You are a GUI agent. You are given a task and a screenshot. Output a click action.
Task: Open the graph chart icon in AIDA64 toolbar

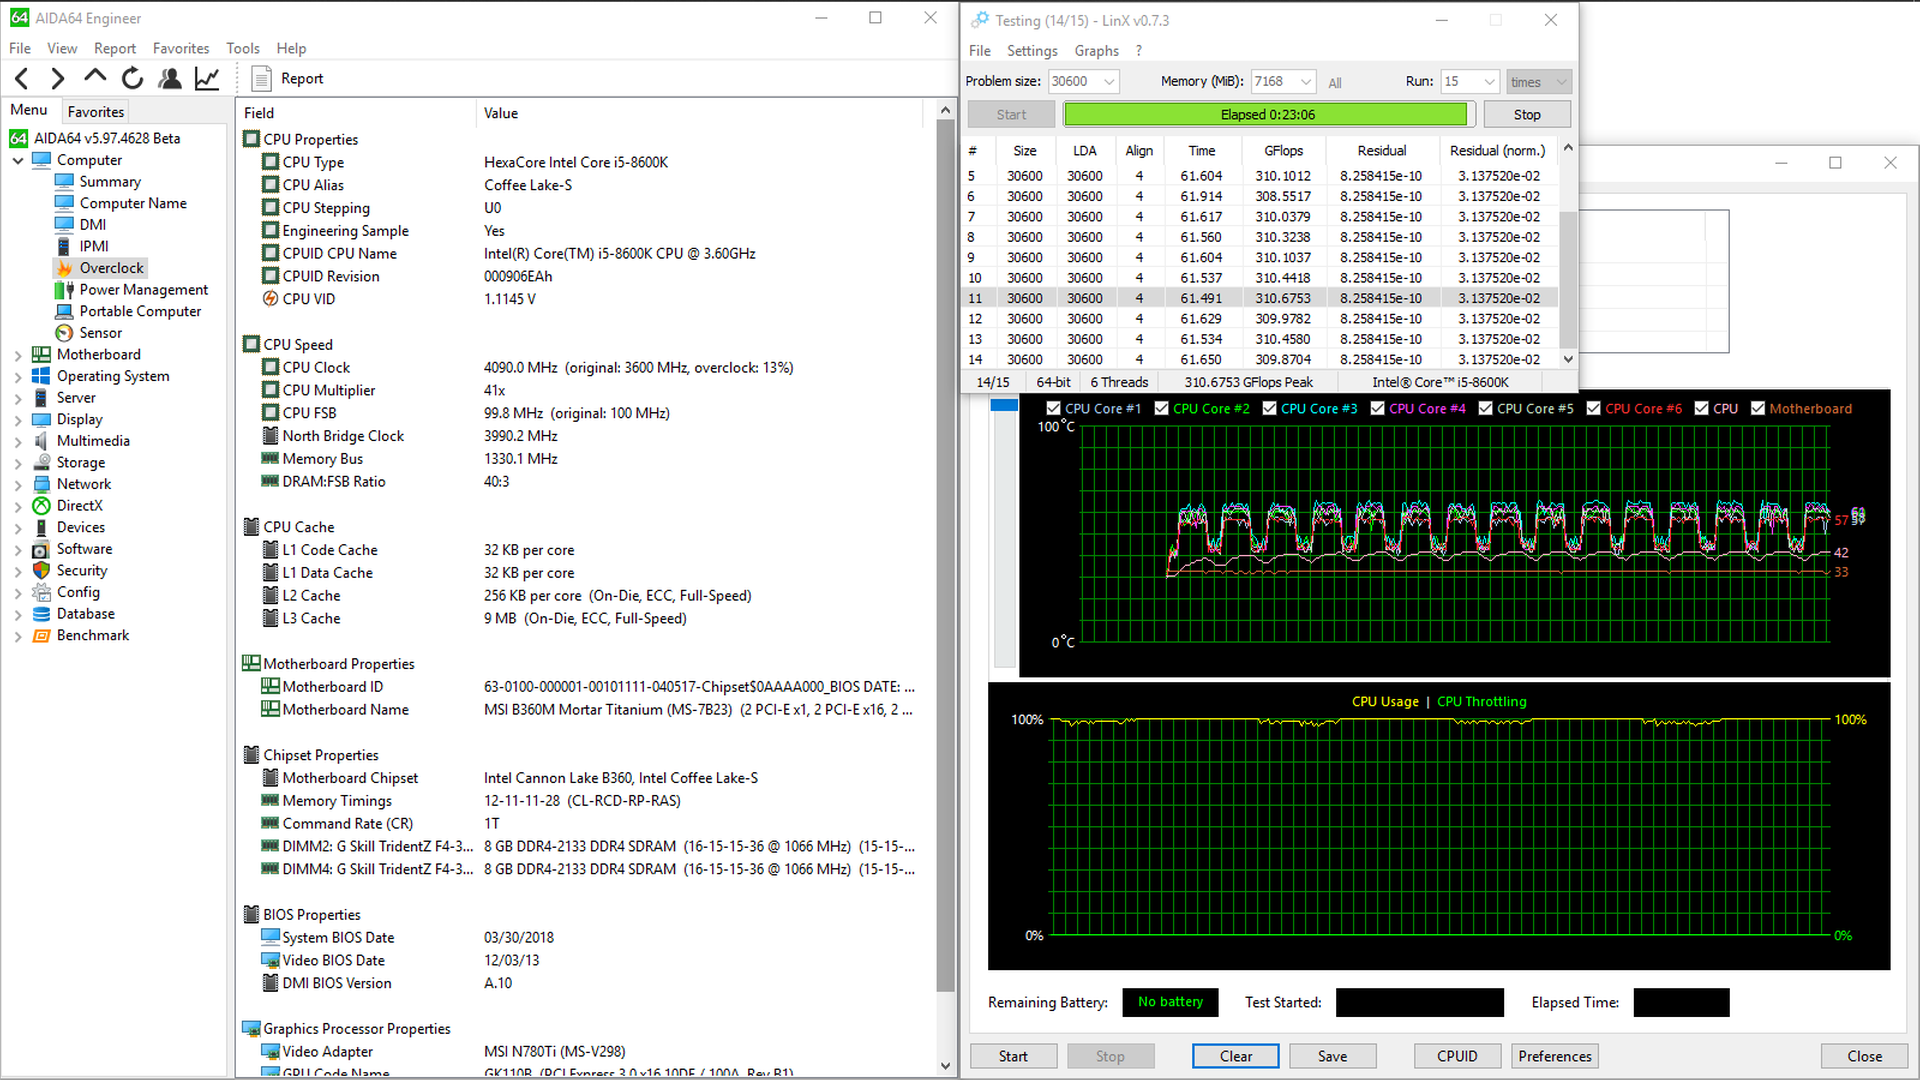(207, 78)
